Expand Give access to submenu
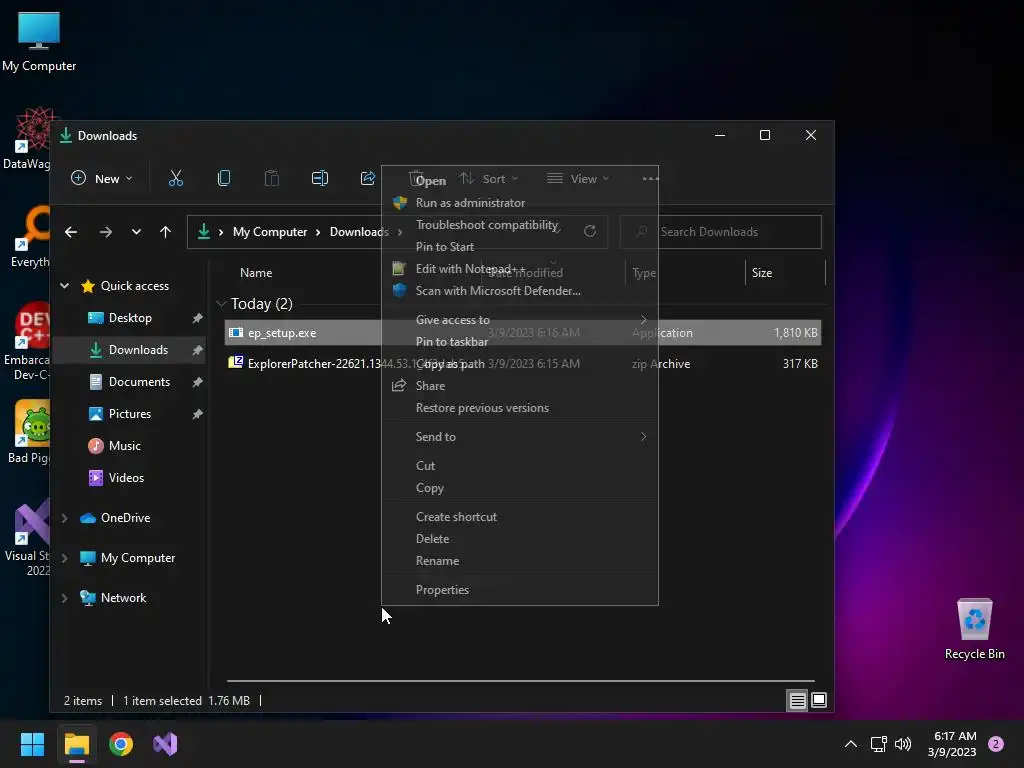 point(520,320)
